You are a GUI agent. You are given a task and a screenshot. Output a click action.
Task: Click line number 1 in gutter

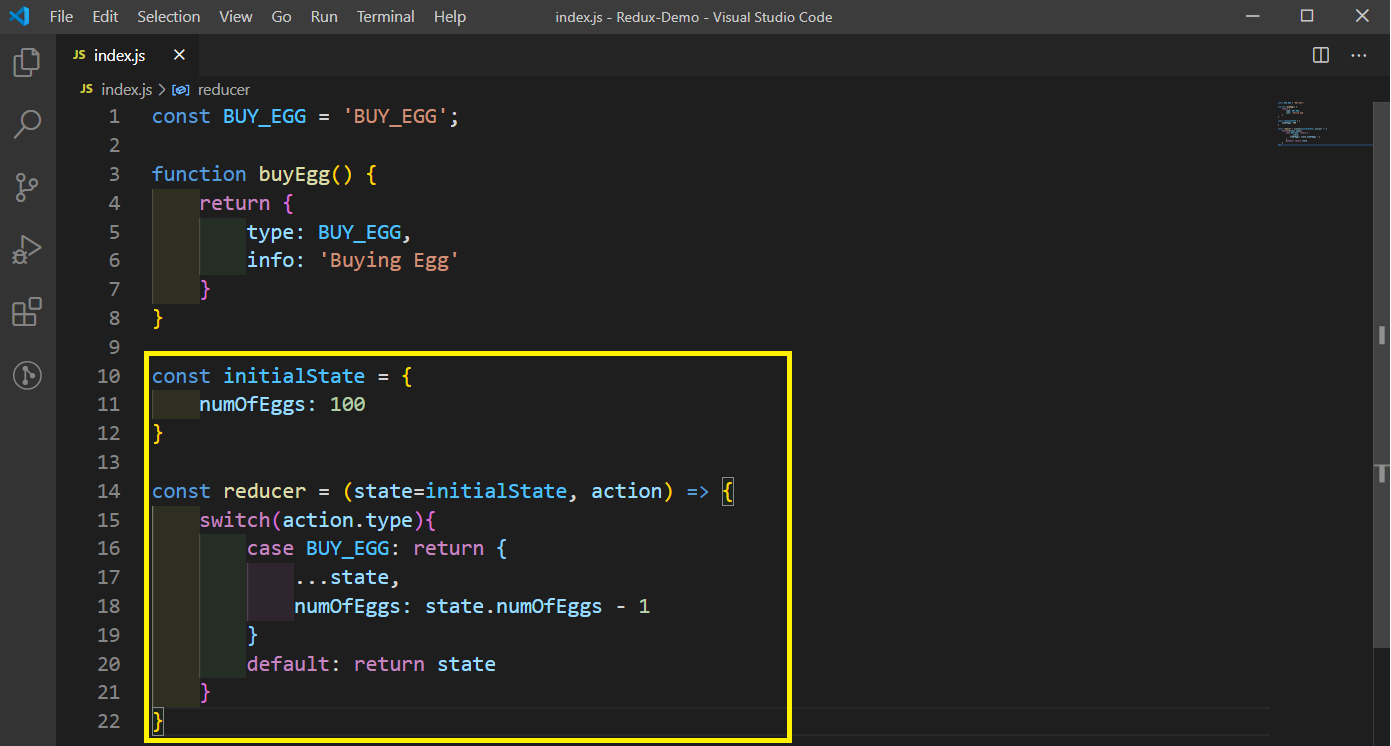(114, 116)
